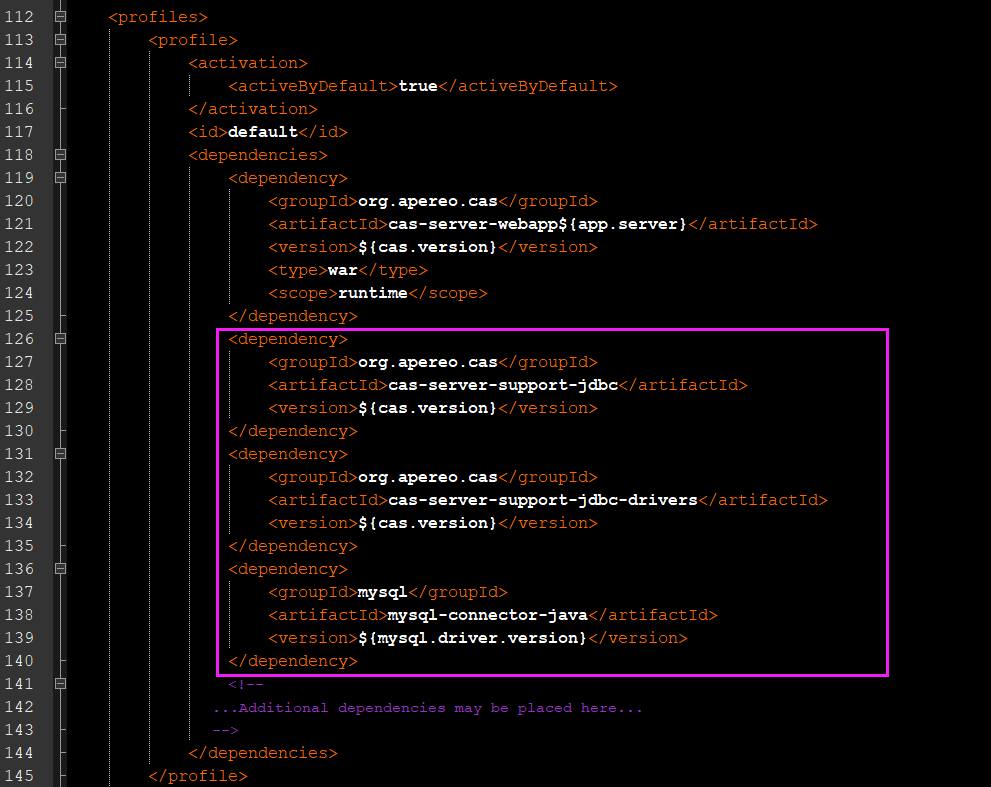Image resolution: width=991 pixels, height=787 pixels.
Task: Place cursor in cas-server-webapp${app.server} text
Action: pos(537,224)
